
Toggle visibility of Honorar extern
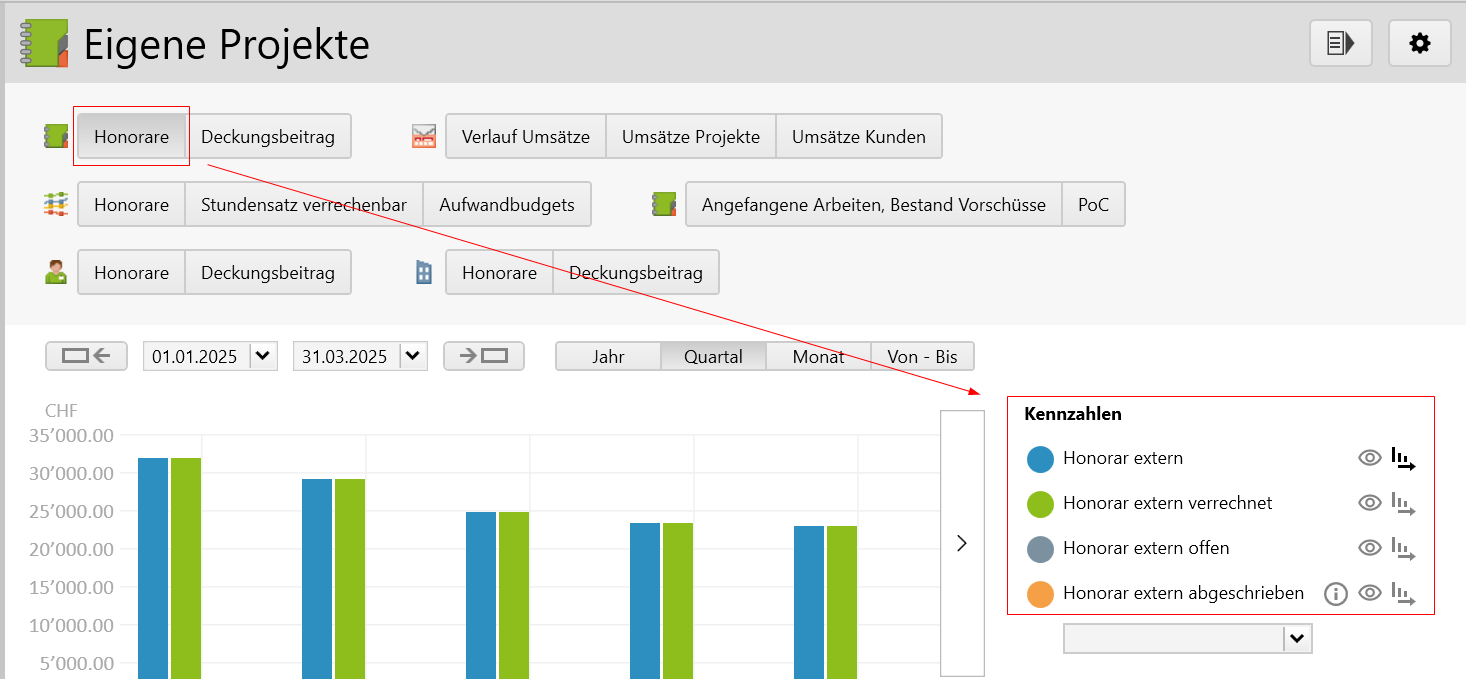[1369, 459]
